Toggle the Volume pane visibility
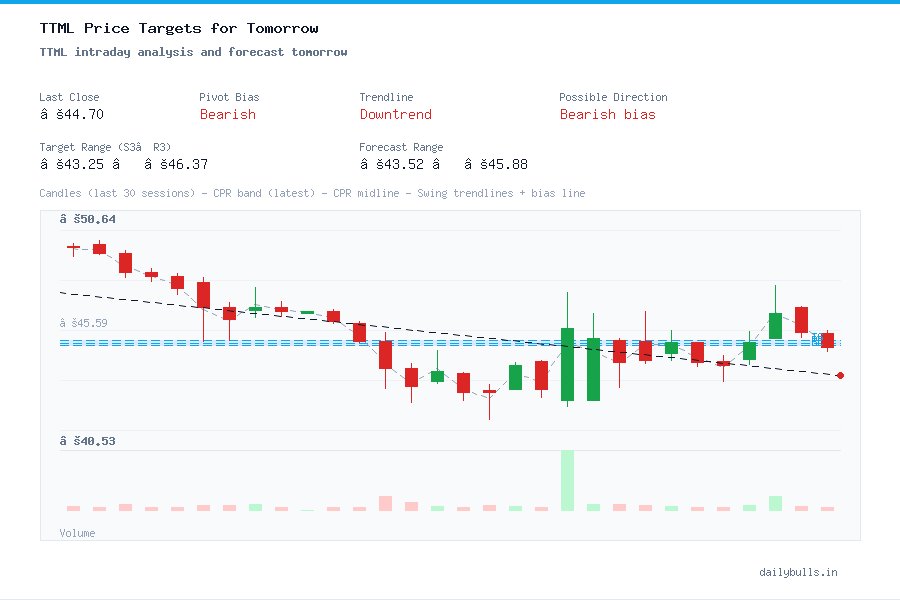The width and height of the screenshot is (900, 600). tap(77, 533)
